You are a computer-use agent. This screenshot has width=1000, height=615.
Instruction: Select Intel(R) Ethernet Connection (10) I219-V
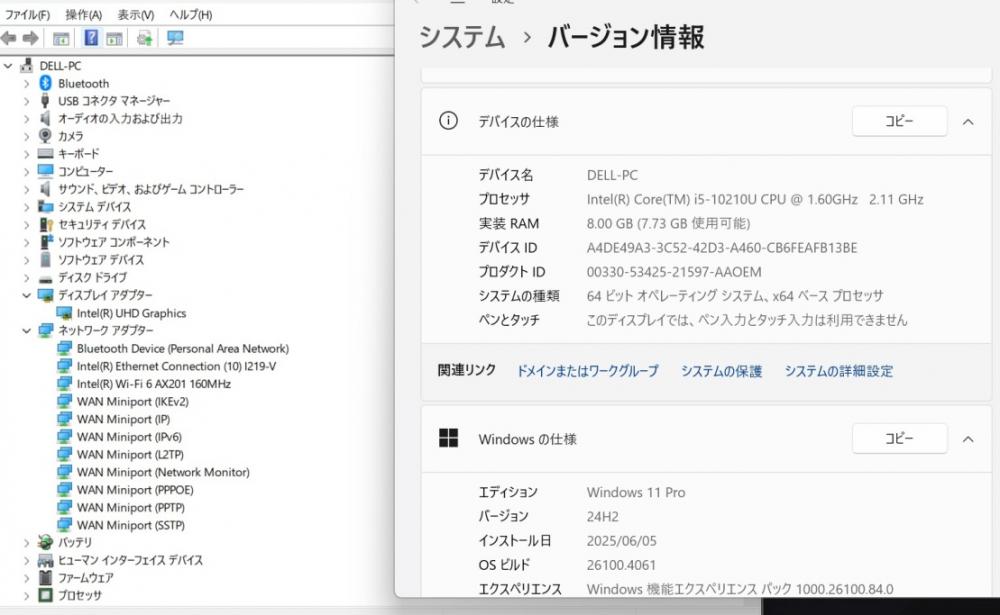tap(177, 366)
